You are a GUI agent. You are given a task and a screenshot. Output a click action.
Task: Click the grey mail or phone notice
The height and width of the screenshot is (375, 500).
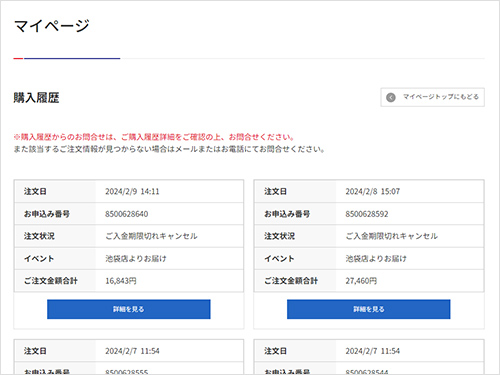point(169,149)
